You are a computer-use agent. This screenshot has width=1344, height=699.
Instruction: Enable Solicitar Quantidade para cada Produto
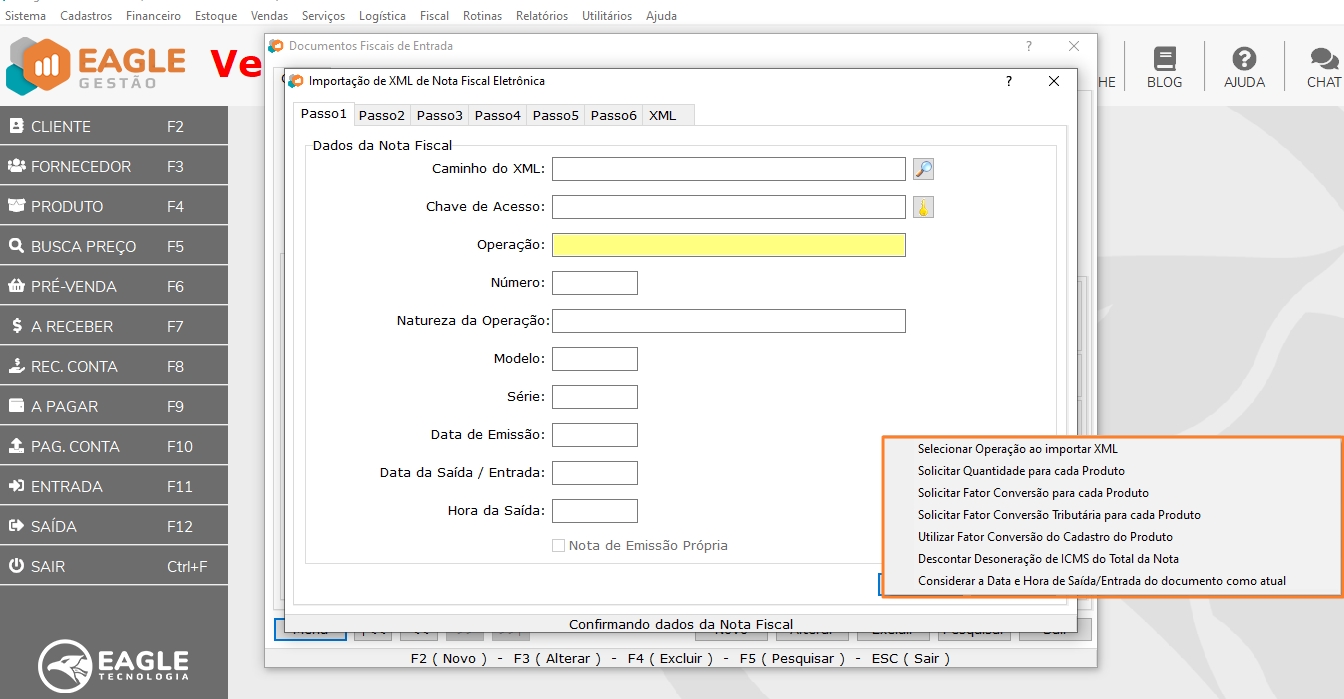pyautogui.click(x=1020, y=471)
